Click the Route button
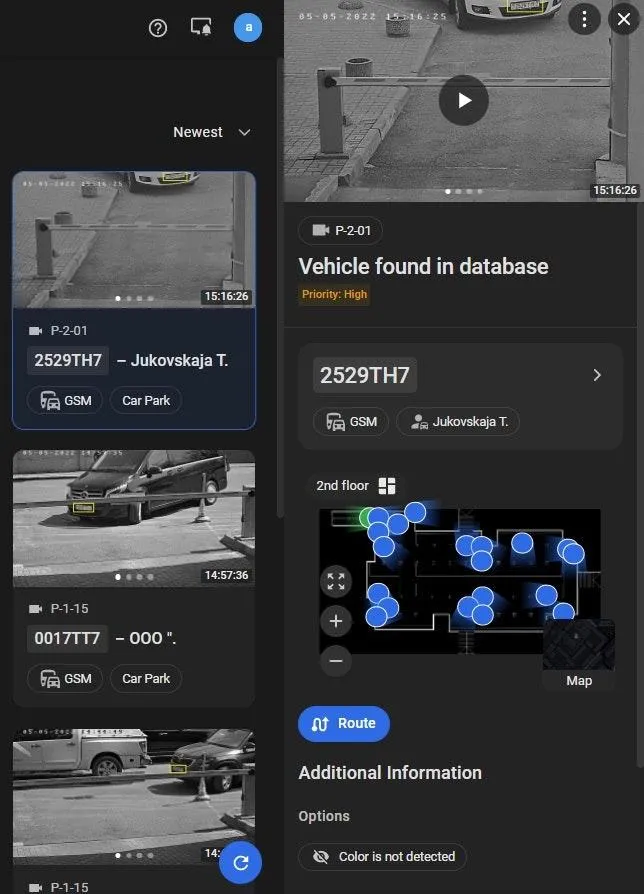The width and height of the screenshot is (644, 894). click(344, 724)
